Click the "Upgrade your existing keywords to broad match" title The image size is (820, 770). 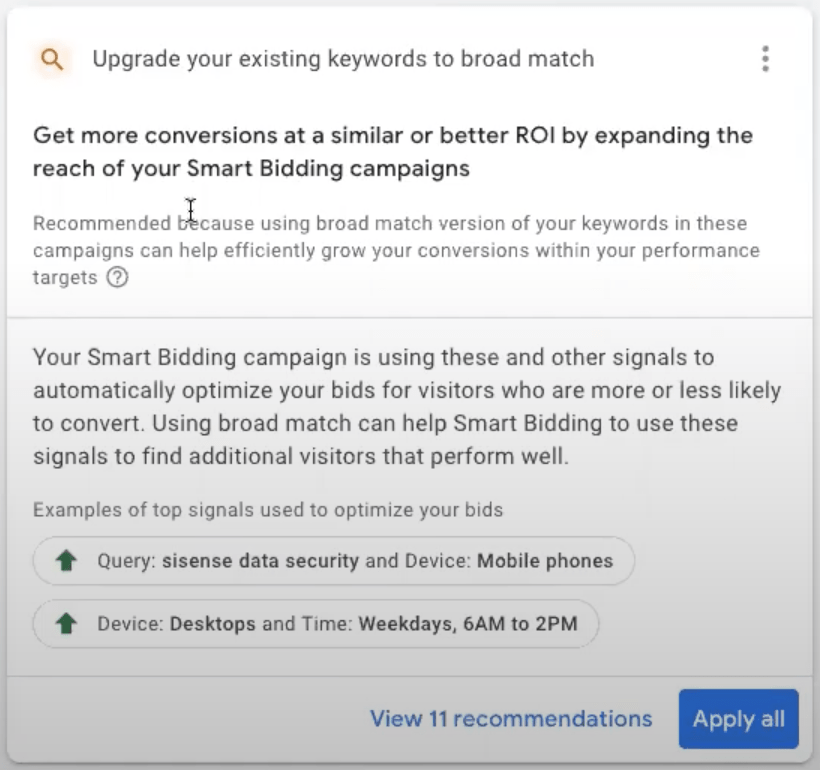pos(343,59)
